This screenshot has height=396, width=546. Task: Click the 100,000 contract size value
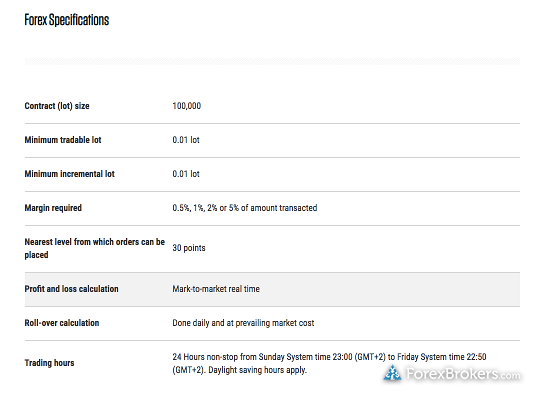click(x=187, y=106)
